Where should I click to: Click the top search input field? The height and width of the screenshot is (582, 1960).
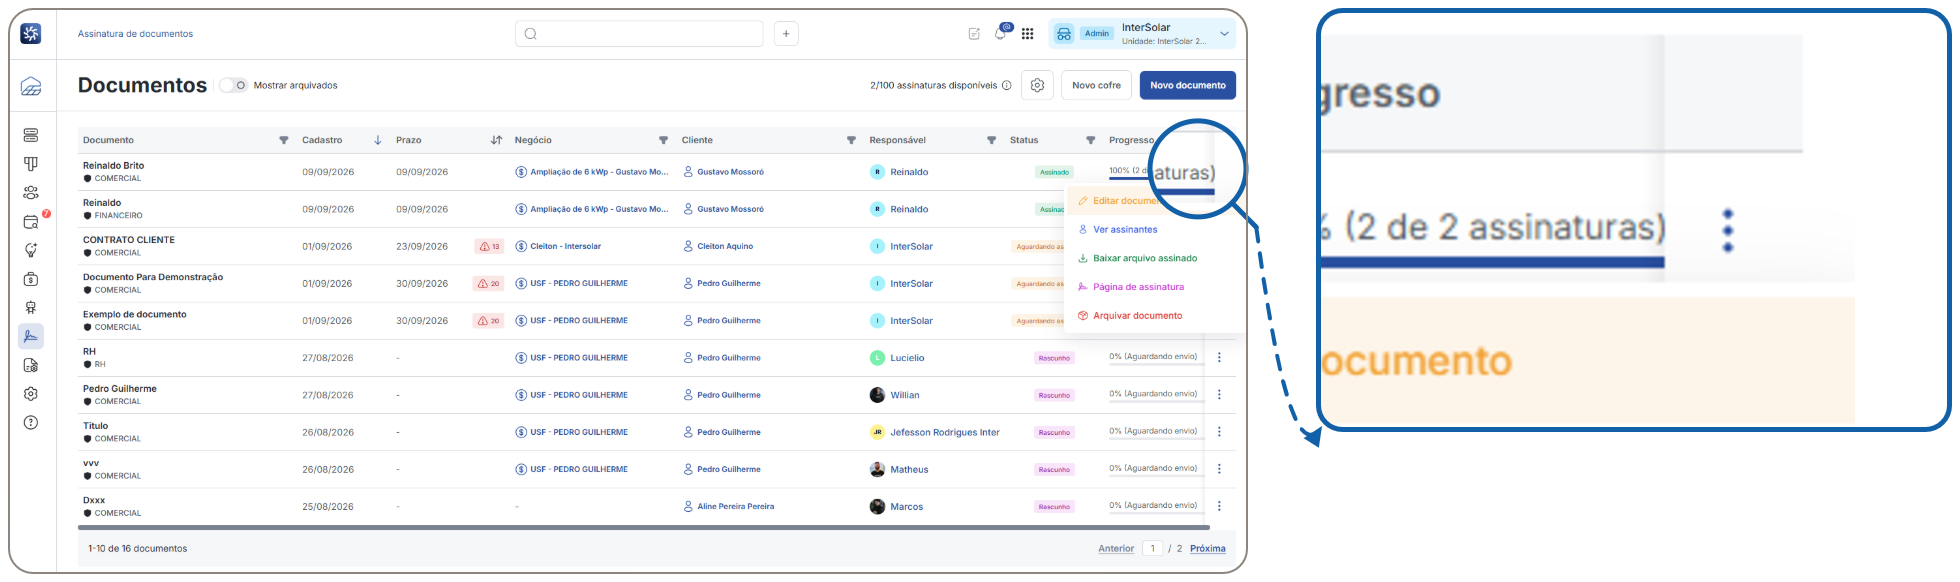pyautogui.click(x=639, y=34)
